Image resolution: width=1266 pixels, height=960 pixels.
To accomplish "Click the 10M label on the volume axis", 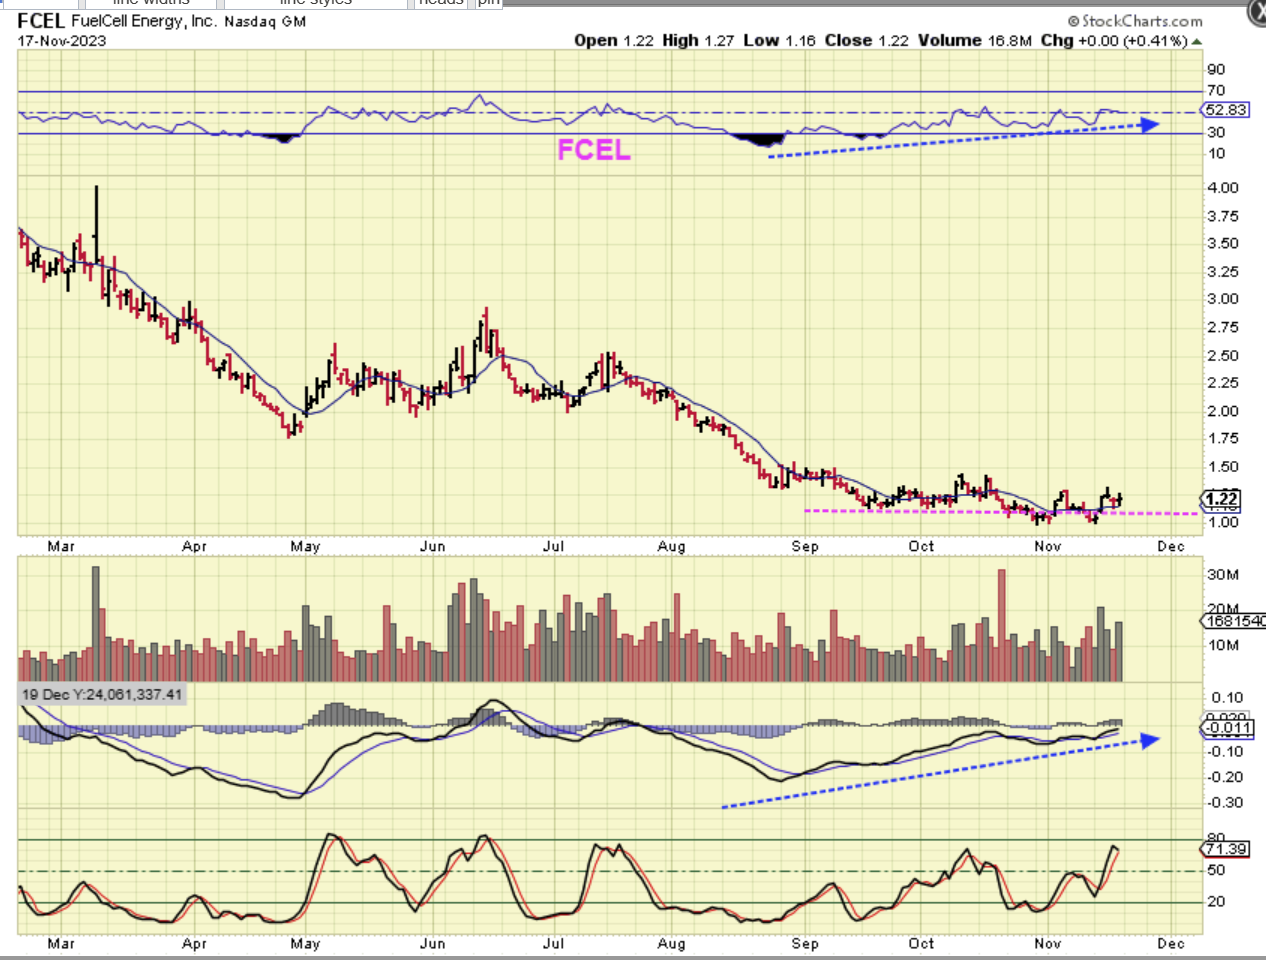I will coord(1223,645).
